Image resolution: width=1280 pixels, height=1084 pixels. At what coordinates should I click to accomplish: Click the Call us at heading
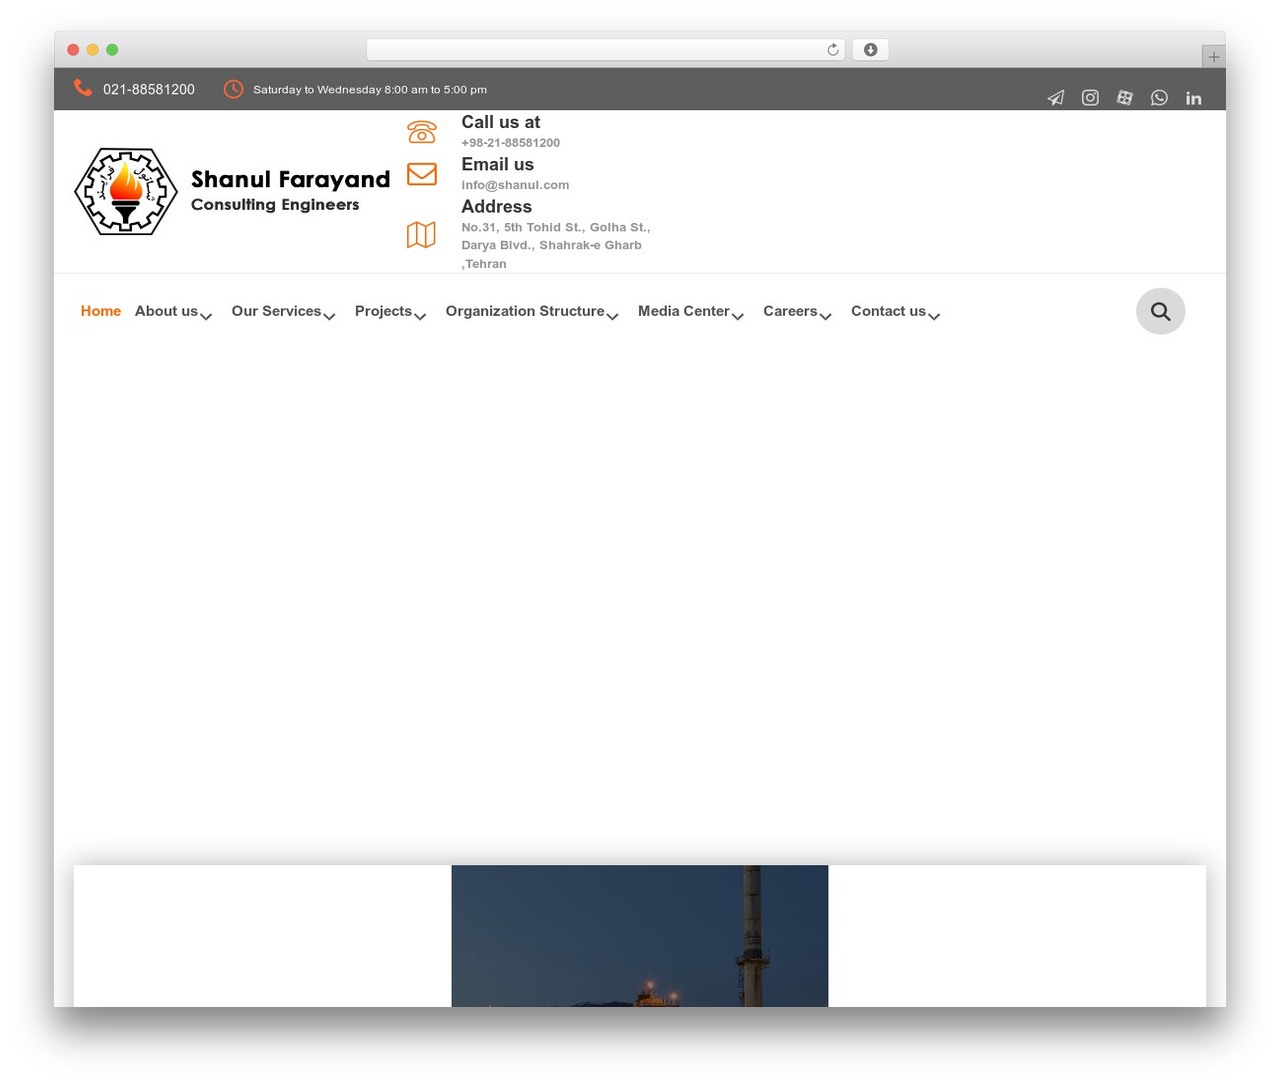[x=500, y=122]
